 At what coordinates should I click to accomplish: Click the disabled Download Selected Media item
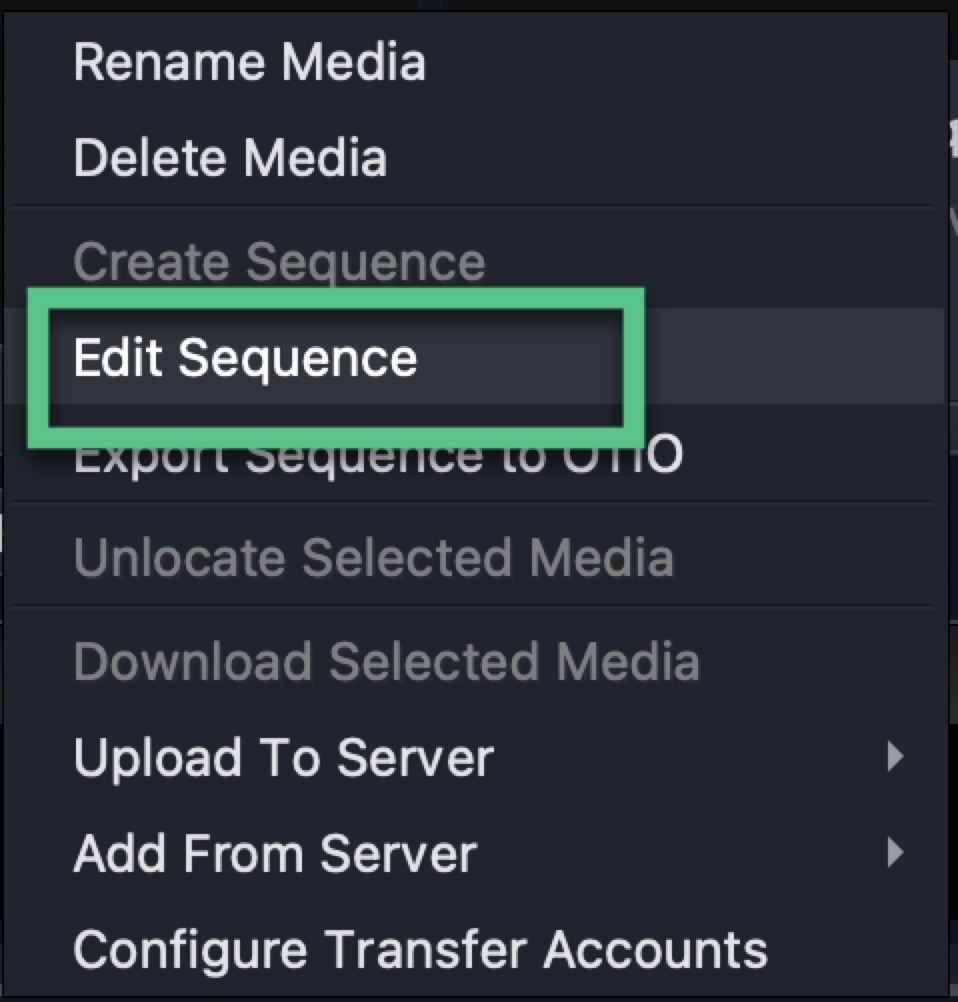386,661
